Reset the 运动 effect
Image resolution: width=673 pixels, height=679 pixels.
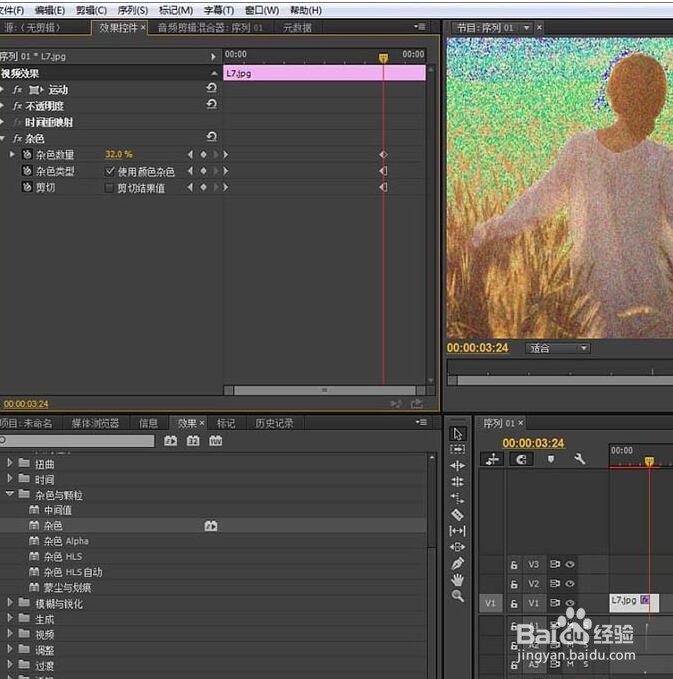point(211,88)
